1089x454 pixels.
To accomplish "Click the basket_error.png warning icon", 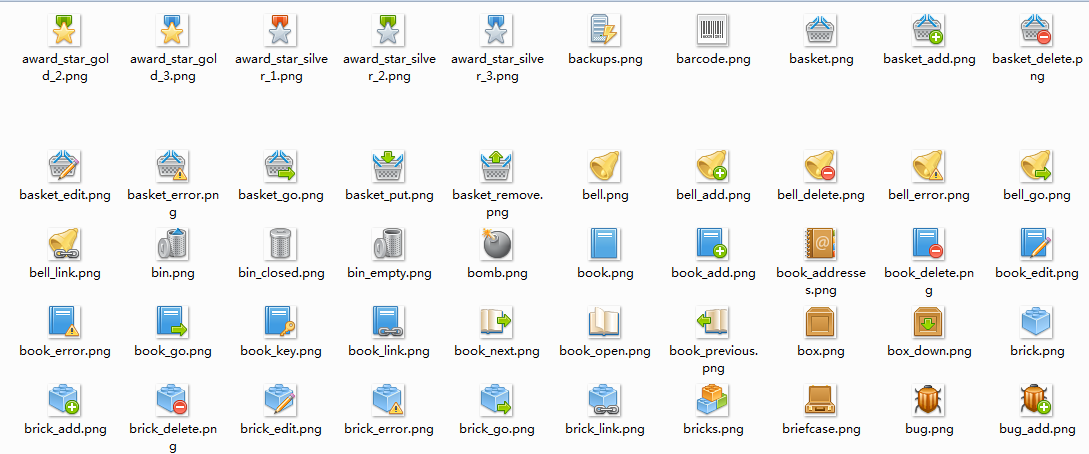I will coord(173,165).
